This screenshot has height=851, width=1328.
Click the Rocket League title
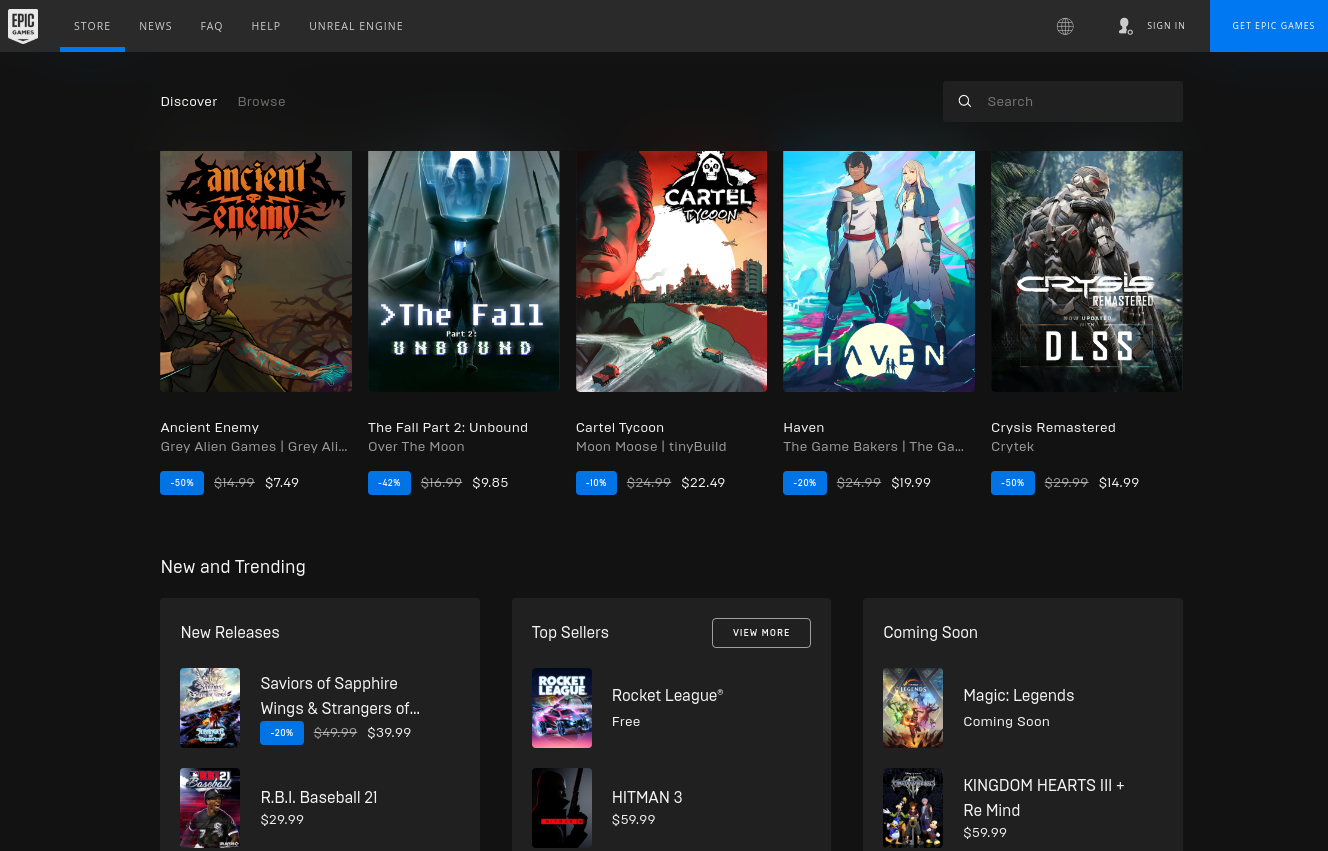667,695
